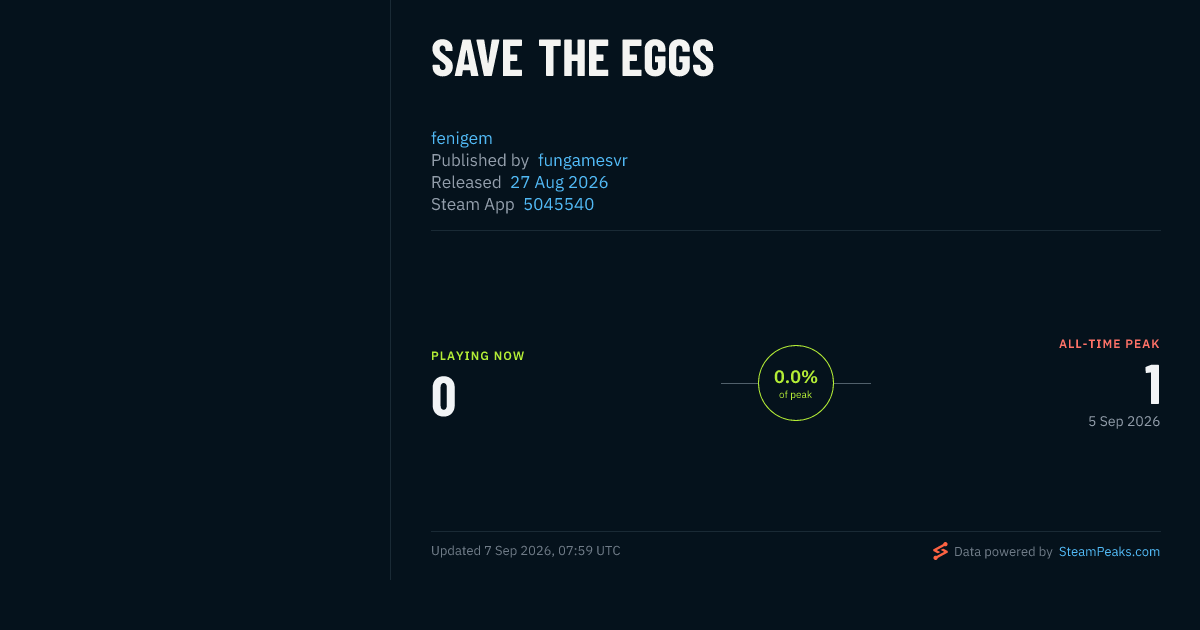Click the ALL-TIME PEAK label
Screen dimensions: 1200x630
click(x=1110, y=344)
